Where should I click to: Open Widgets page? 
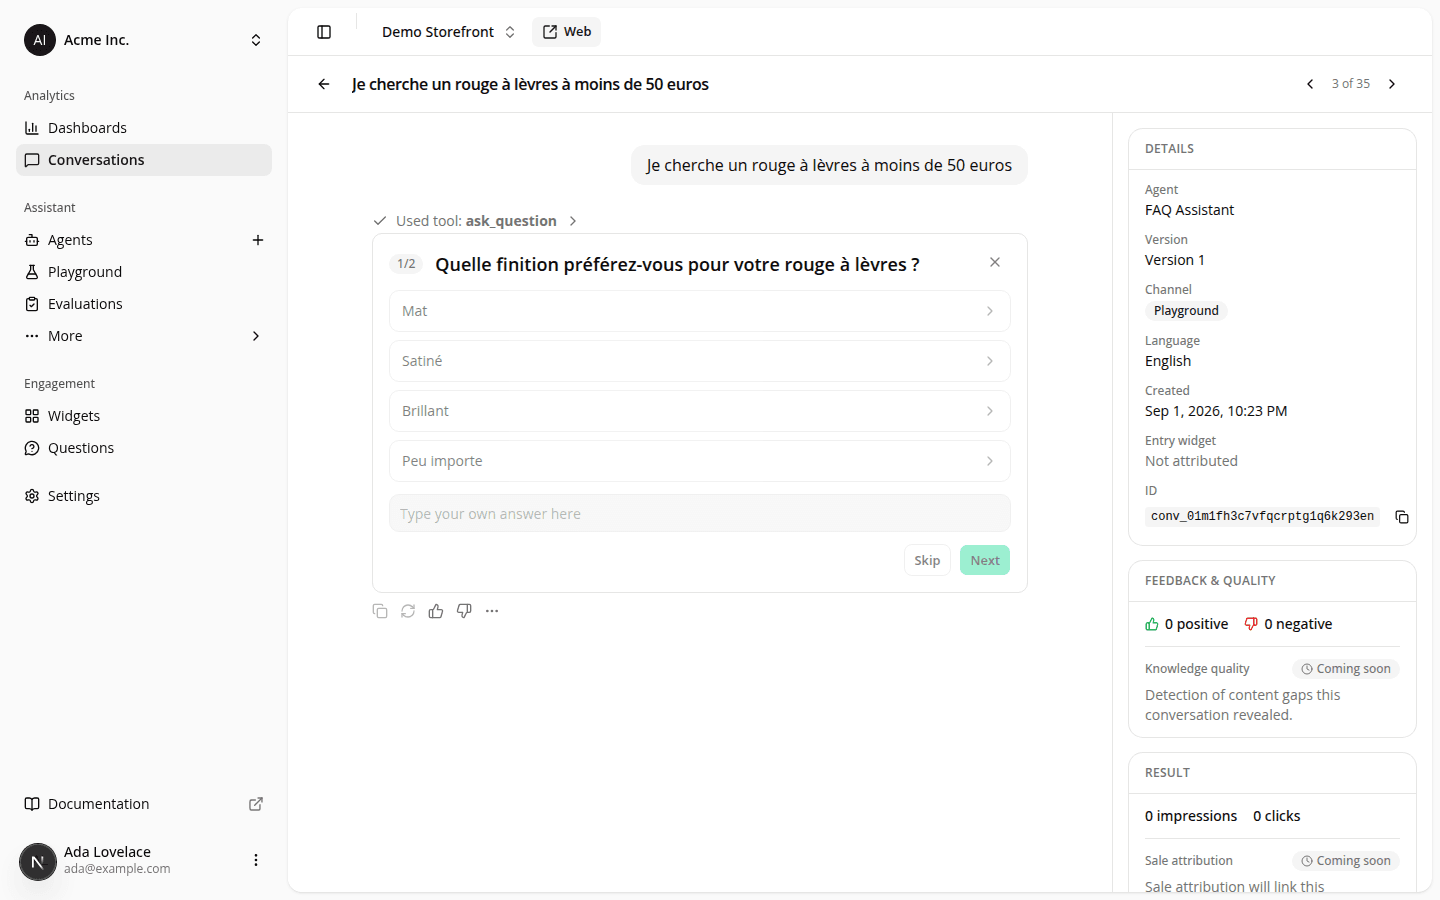pos(144,416)
